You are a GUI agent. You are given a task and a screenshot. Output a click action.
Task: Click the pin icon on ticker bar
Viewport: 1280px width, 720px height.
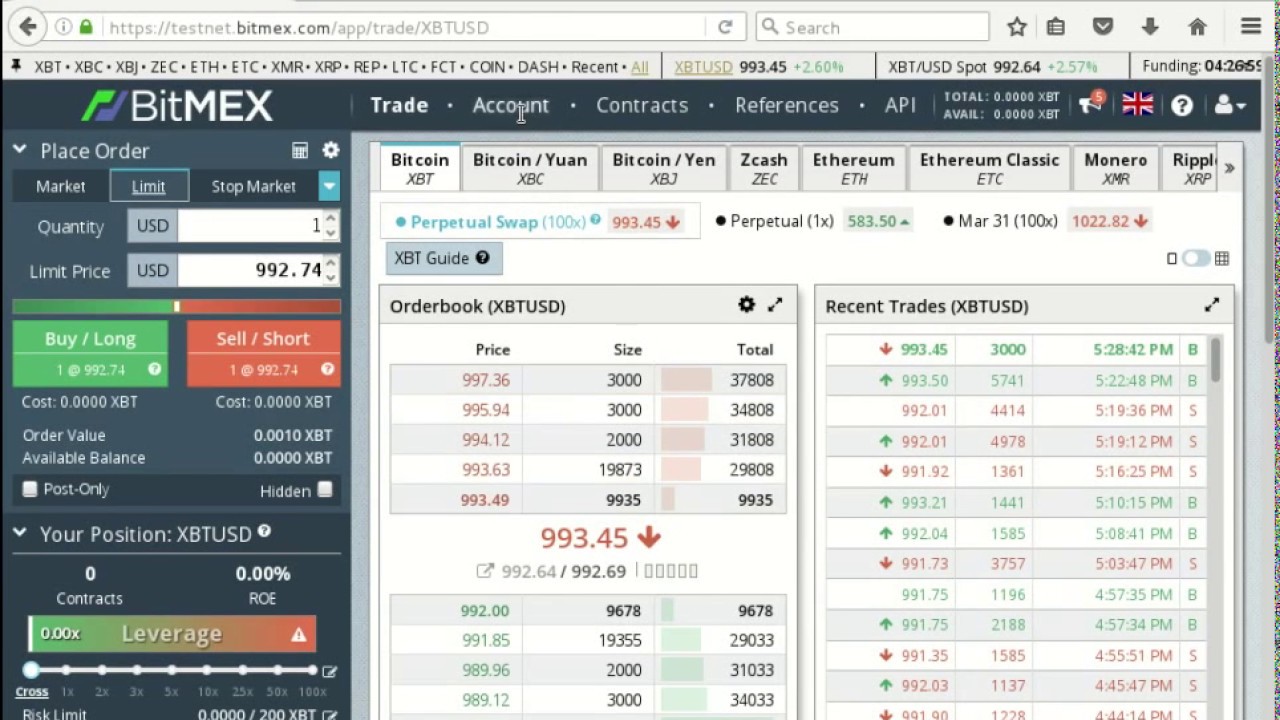16,67
